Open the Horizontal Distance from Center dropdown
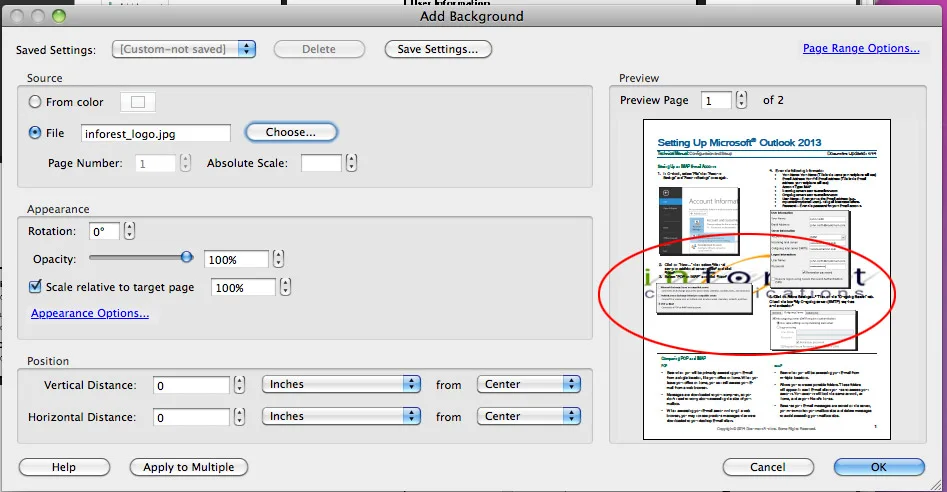The width and height of the screenshot is (947, 492). point(528,416)
